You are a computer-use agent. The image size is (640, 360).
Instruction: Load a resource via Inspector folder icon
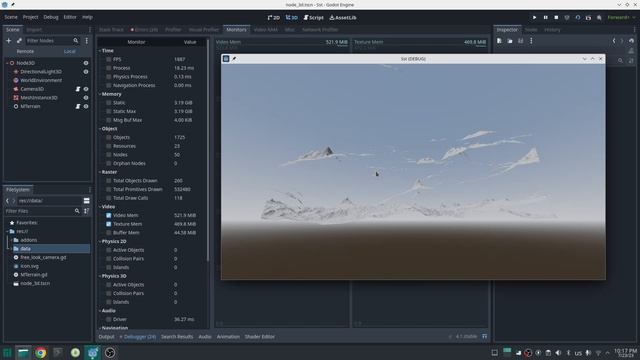click(x=510, y=41)
